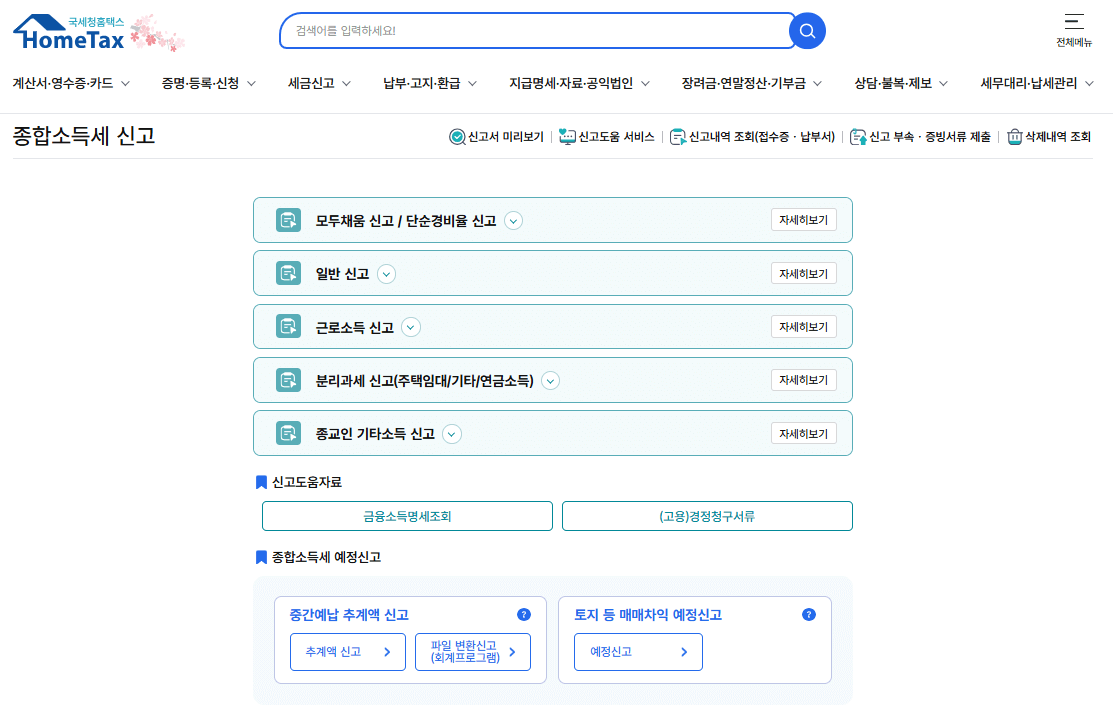The width and height of the screenshot is (1113, 715).
Task: Select the 신고 부속·증빙서류 제출 icon
Action: [856, 137]
